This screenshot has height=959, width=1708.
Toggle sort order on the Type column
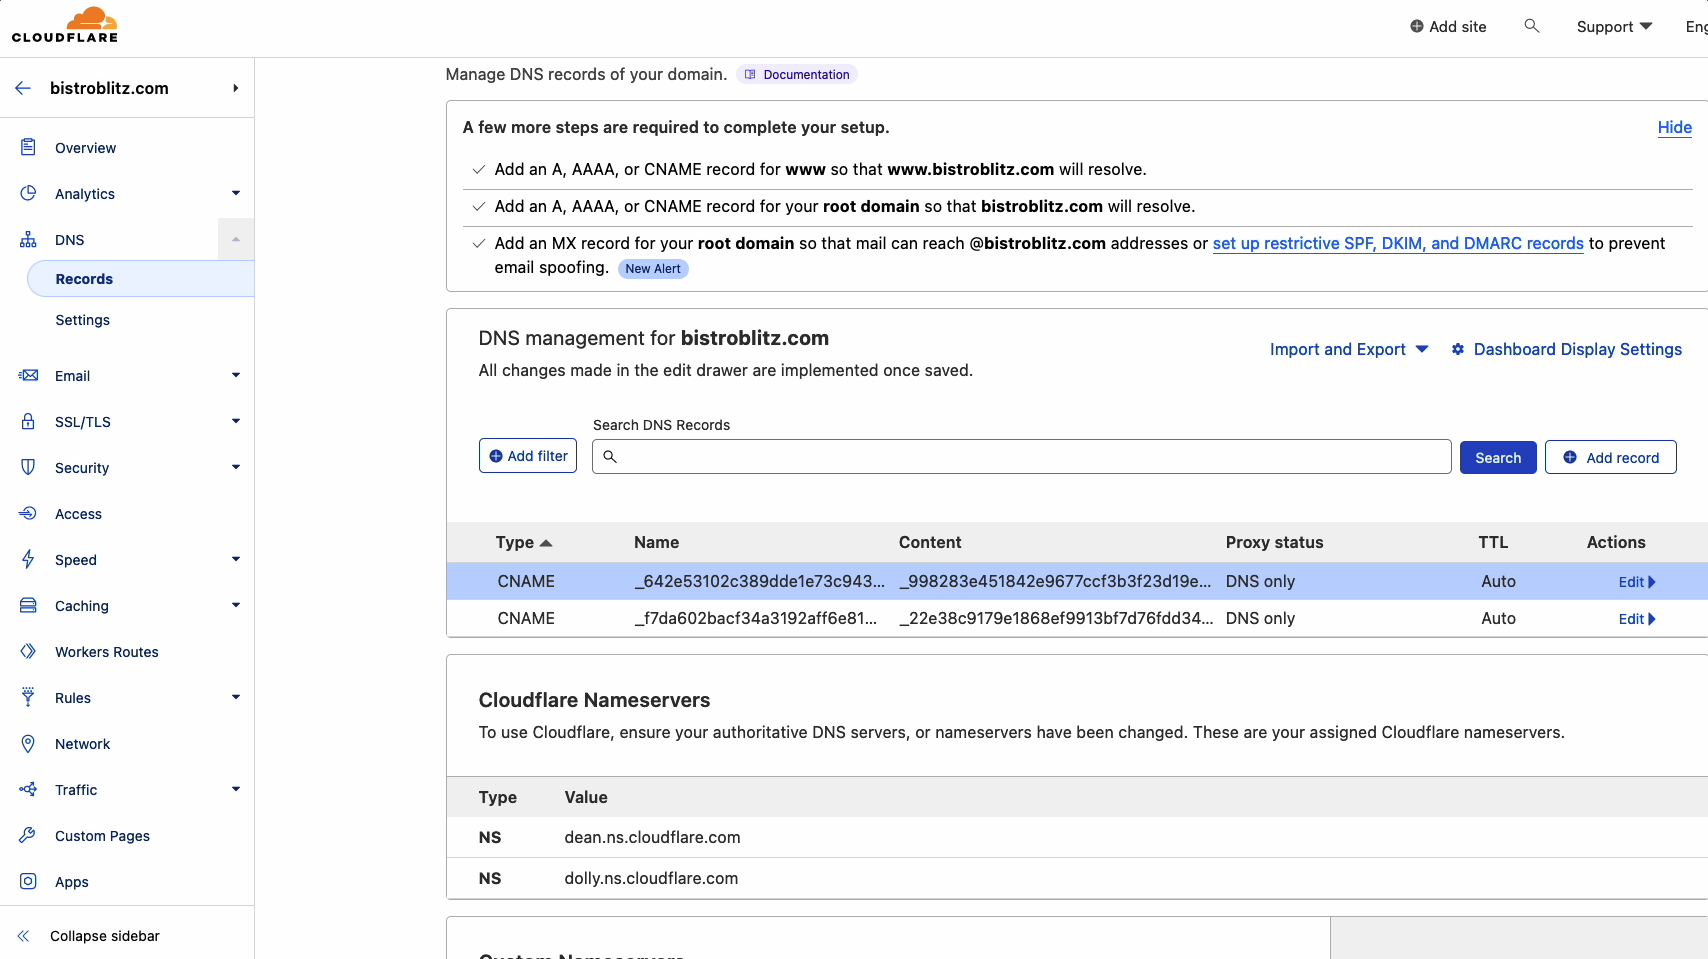point(524,542)
